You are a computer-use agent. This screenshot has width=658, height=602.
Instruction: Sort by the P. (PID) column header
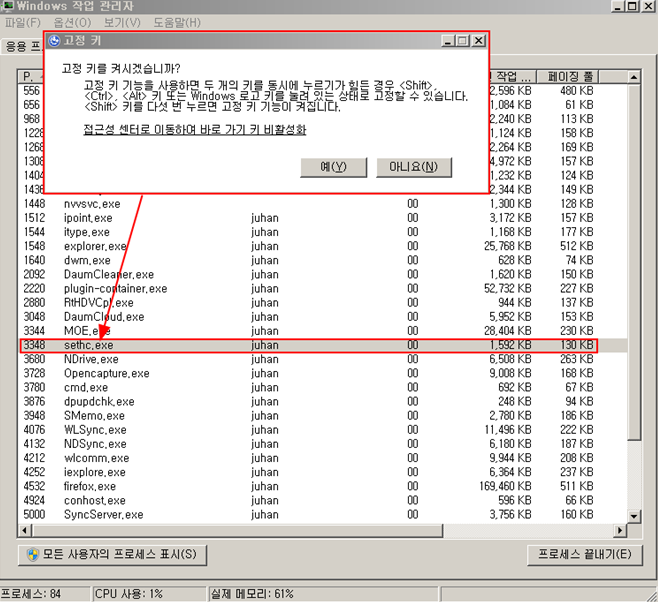31,76
